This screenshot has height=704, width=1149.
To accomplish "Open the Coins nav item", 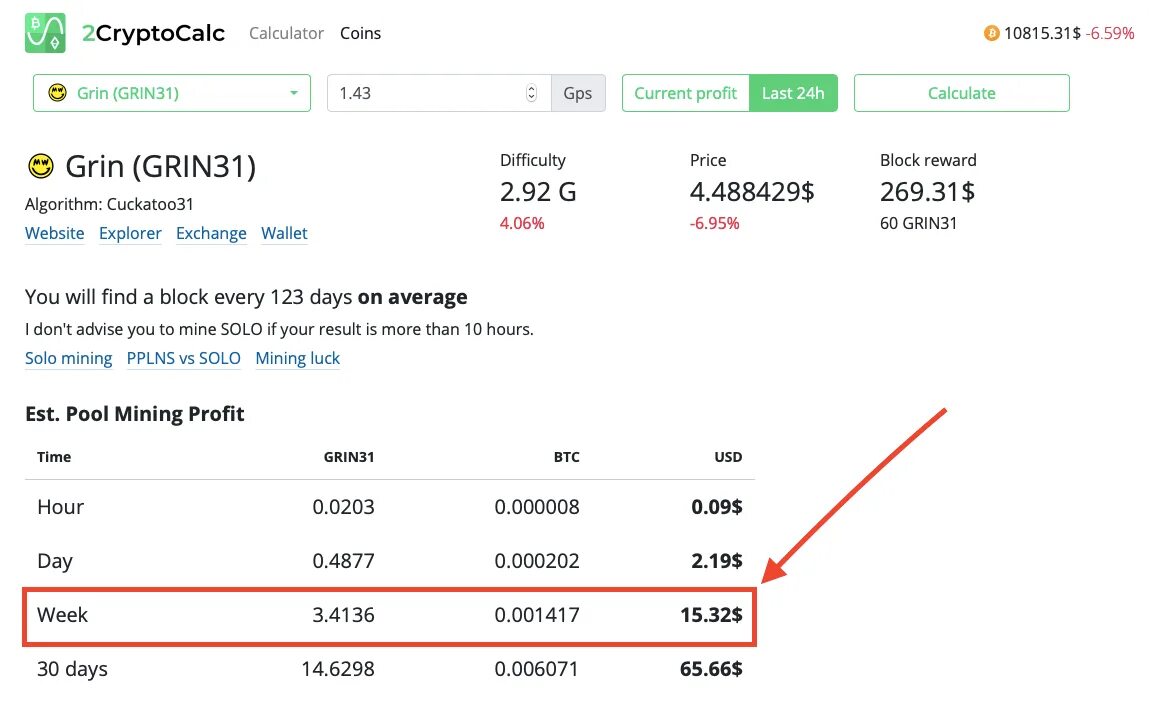I will 361,33.
